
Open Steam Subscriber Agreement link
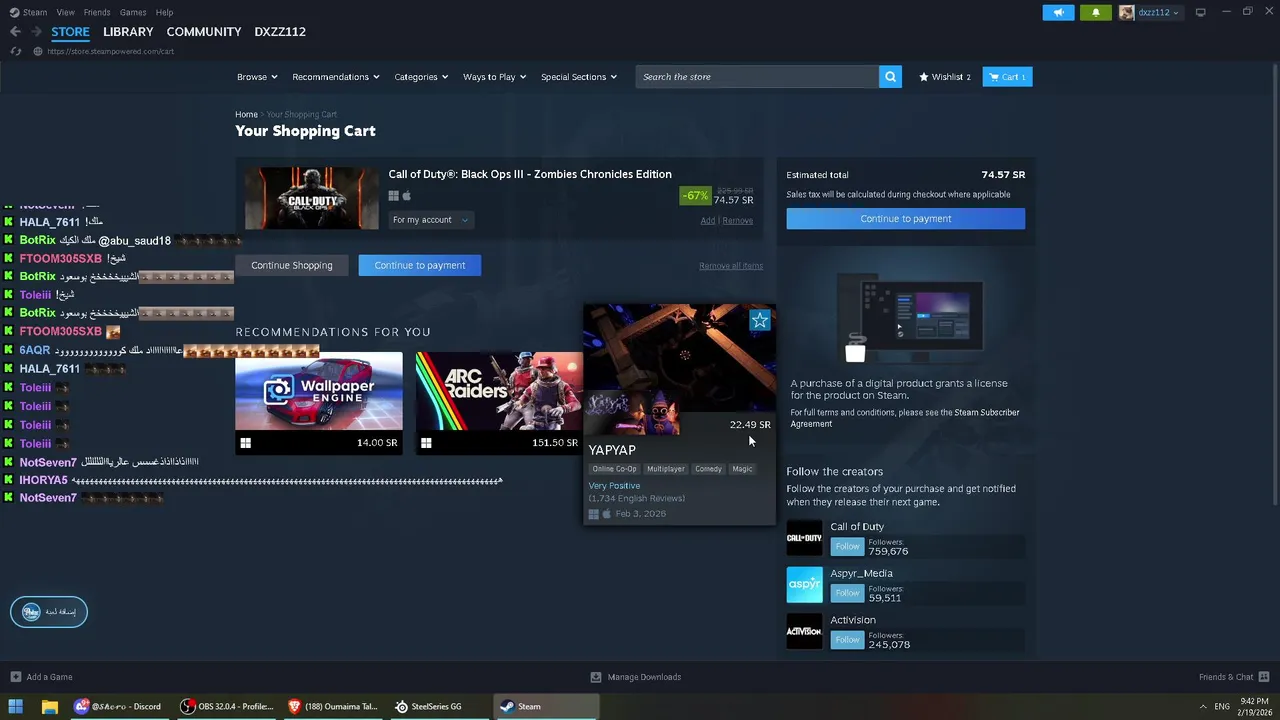coord(905,418)
